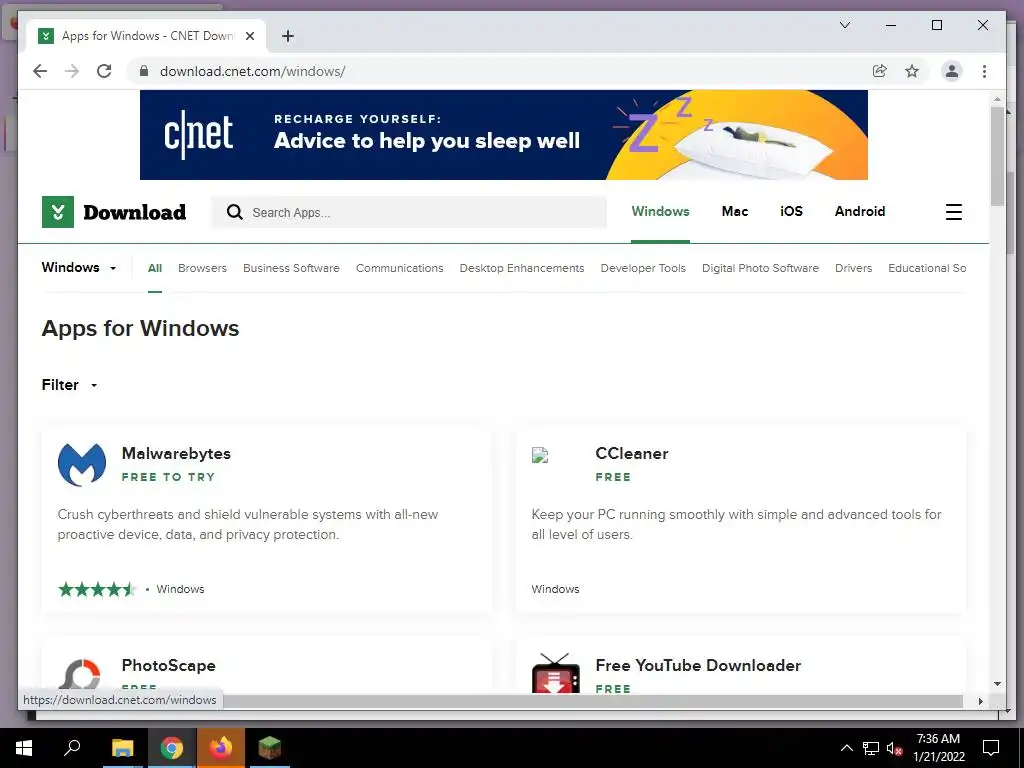This screenshot has height=768, width=1024.
Task: Open the Digital Photo Software category
Action: [760, 268]
